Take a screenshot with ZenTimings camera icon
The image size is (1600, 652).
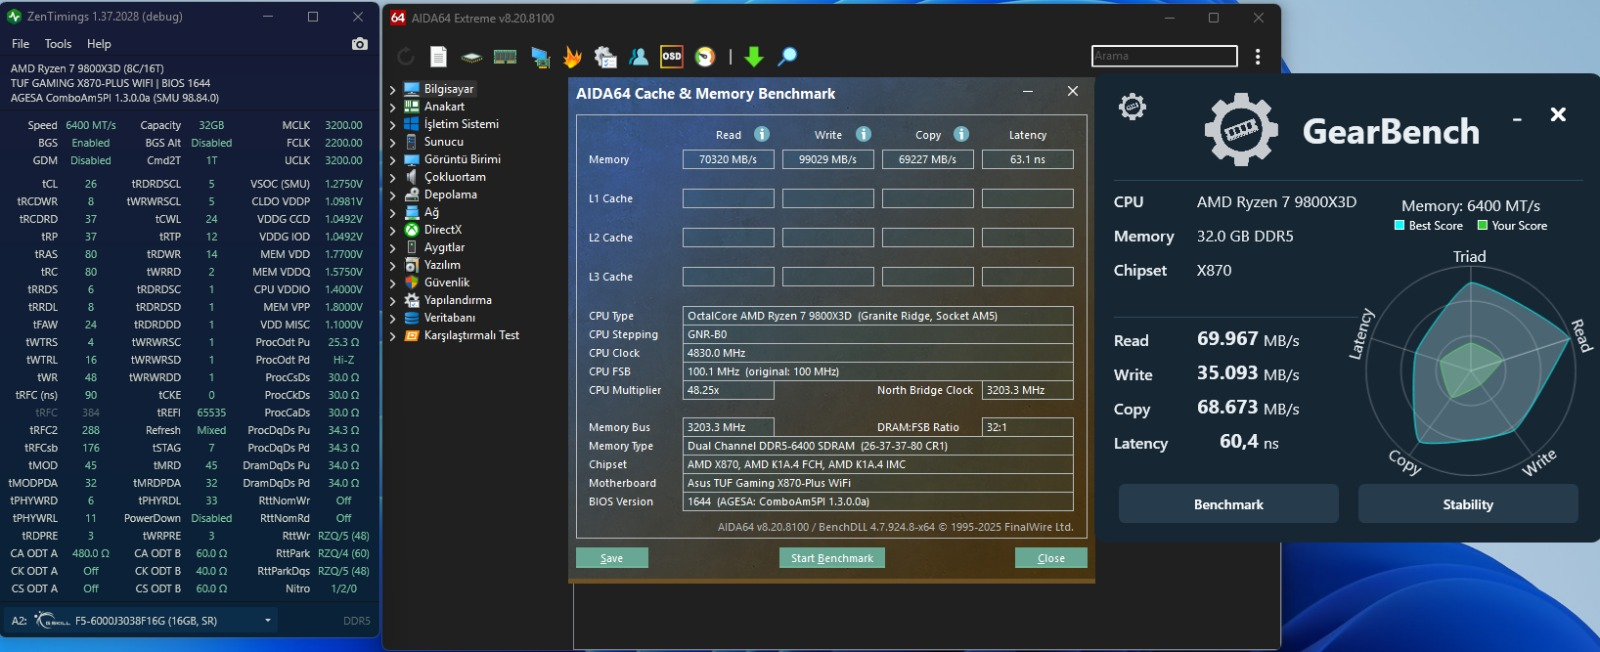(360, 44)
